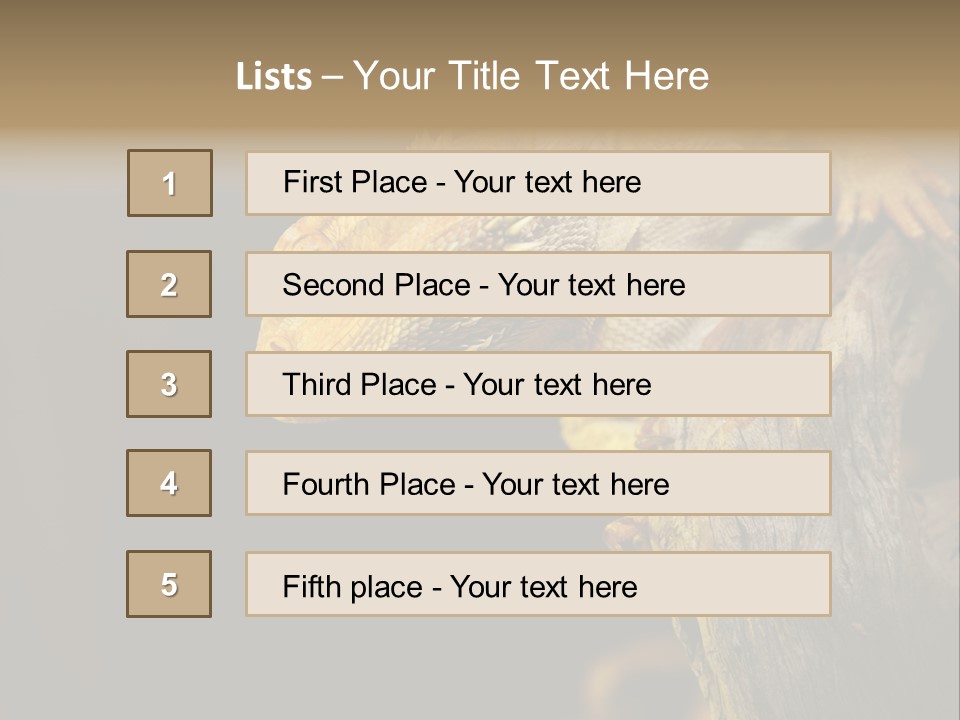The height and width of the screenshot is (720, 960).
Task: Select the "Your Title Text Here" title text
Action: coord(531,76)
